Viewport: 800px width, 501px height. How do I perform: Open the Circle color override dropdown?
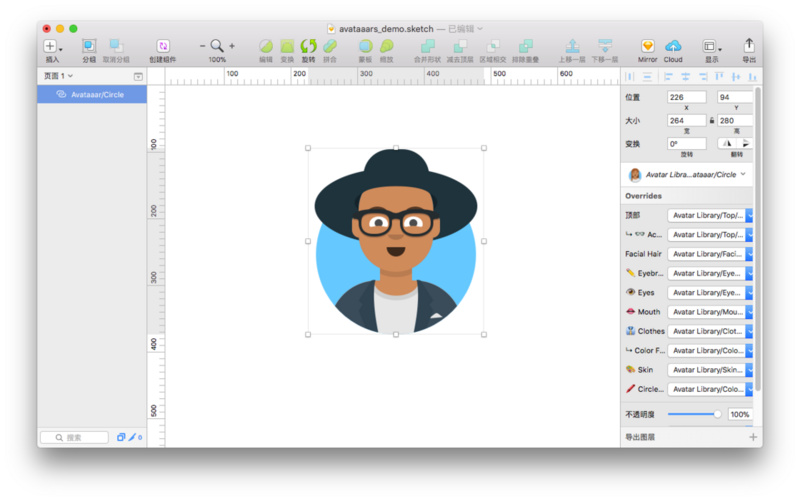tap(710, 389)
